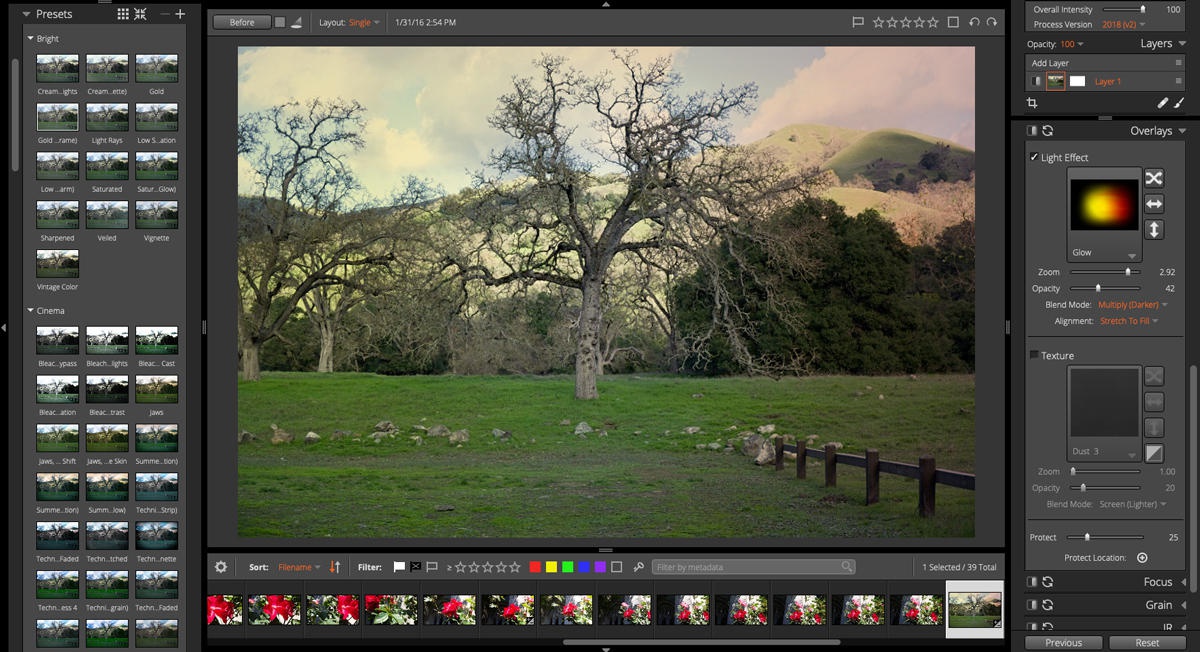Enable the Texture checkbox

[1034, 355]
